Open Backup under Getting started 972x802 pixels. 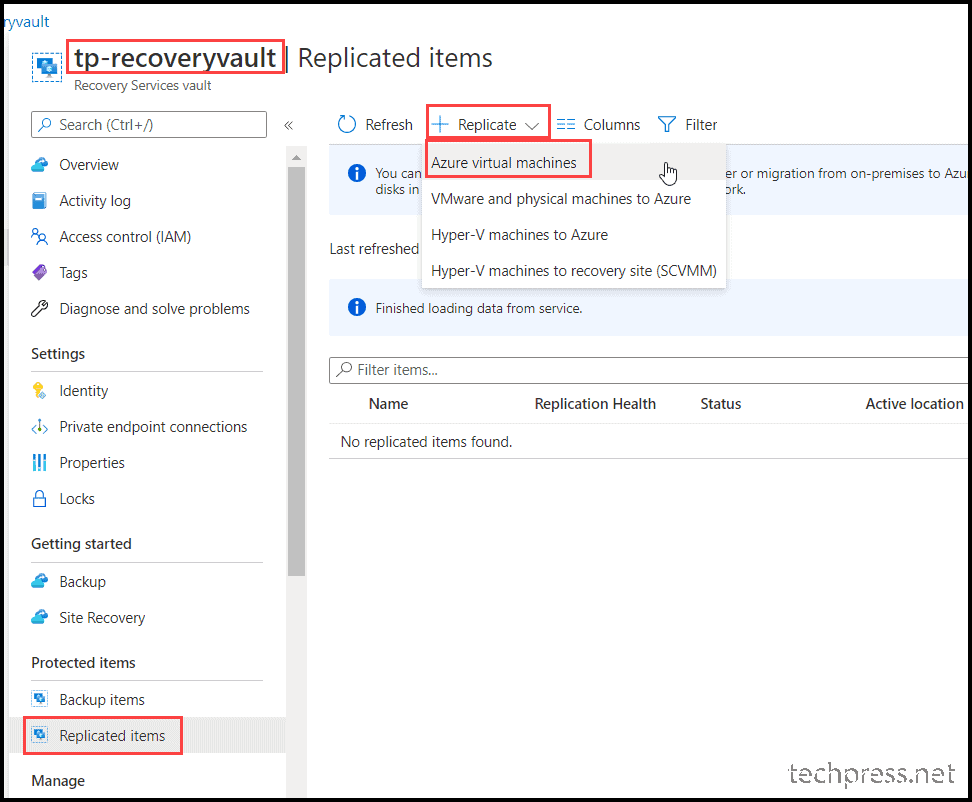click(82, 581)
